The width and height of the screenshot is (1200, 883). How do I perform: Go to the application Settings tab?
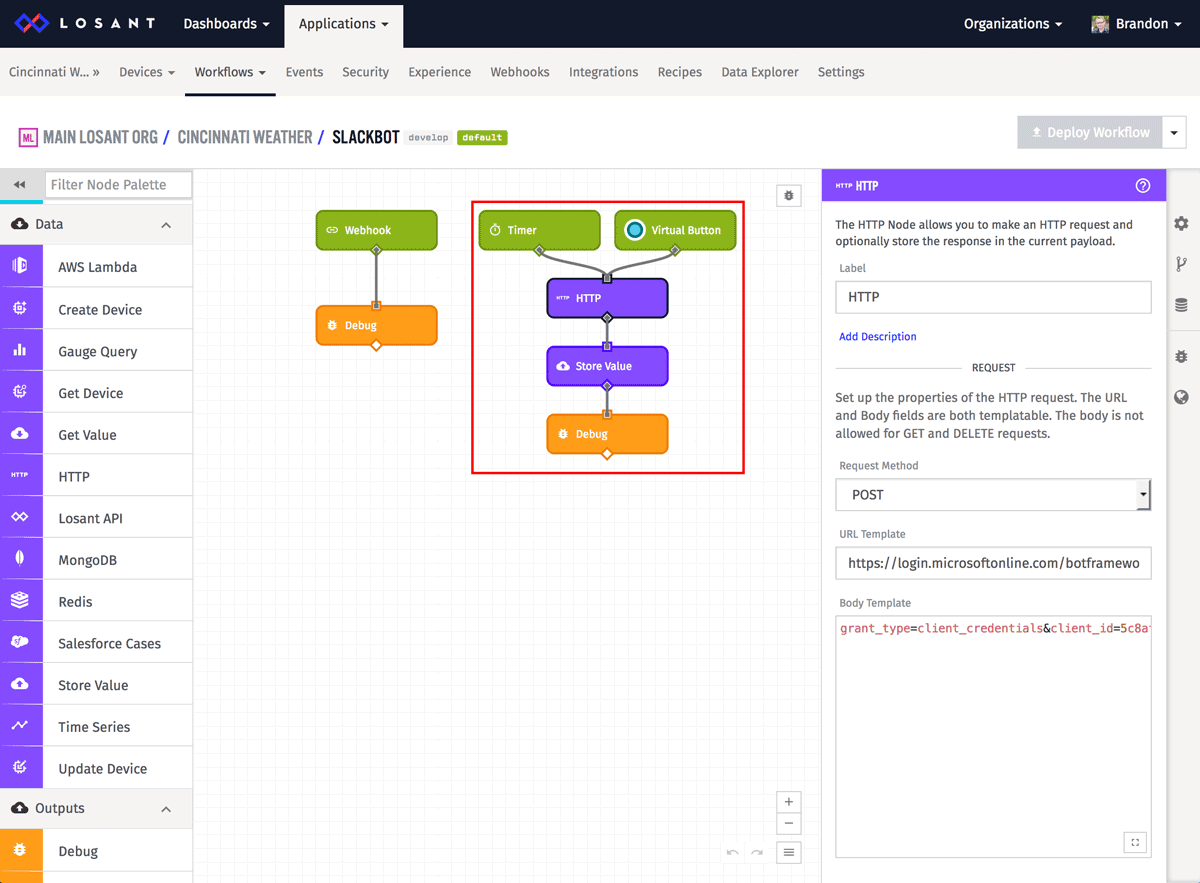(841, 72)
